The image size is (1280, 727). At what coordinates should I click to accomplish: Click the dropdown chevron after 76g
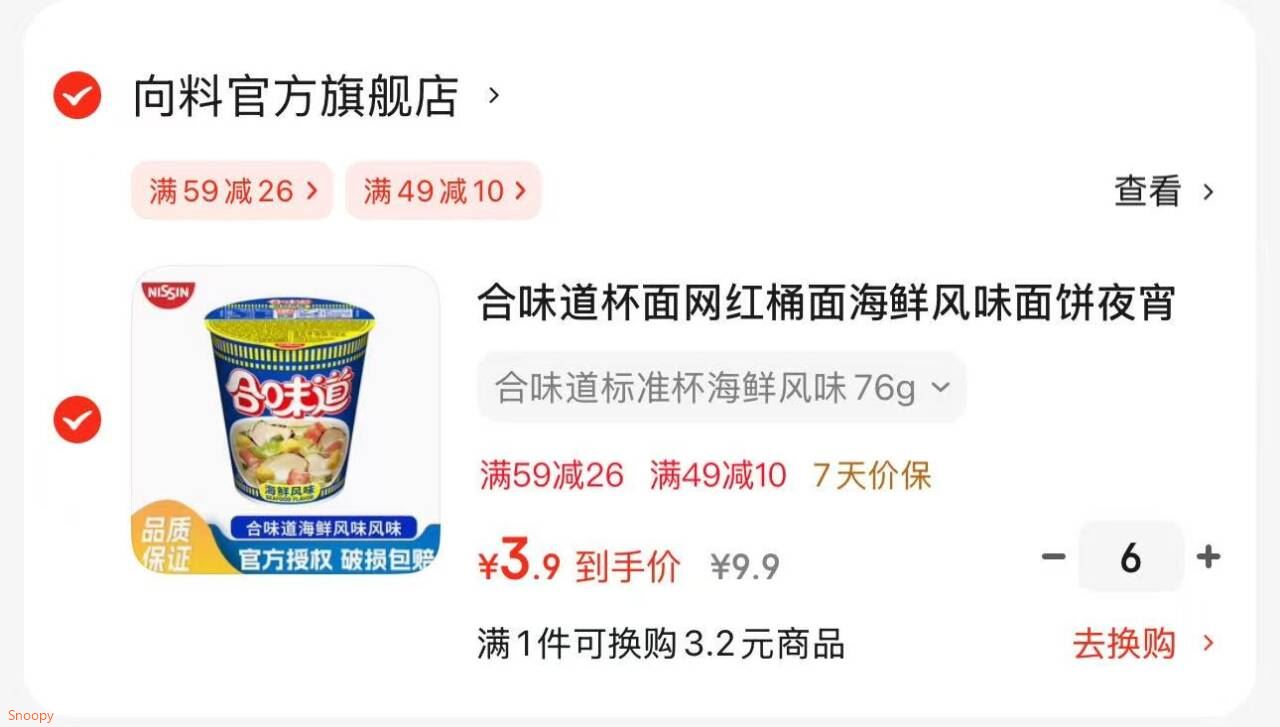(x=940, y=387)
